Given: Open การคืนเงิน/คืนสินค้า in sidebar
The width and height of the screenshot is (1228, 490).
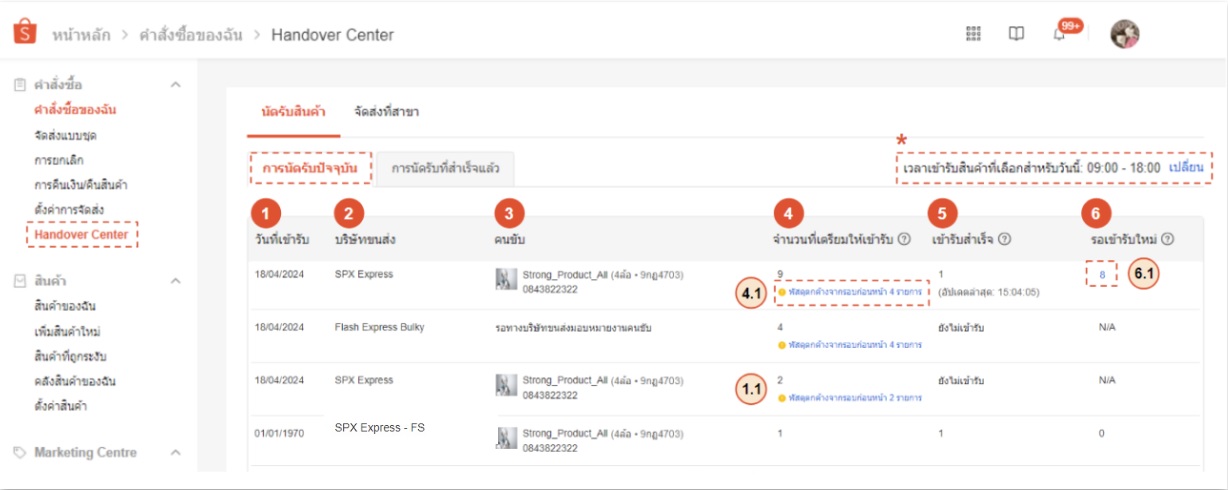Looking at the screenshot, I should pyautogui.click(x=80, y=185).
